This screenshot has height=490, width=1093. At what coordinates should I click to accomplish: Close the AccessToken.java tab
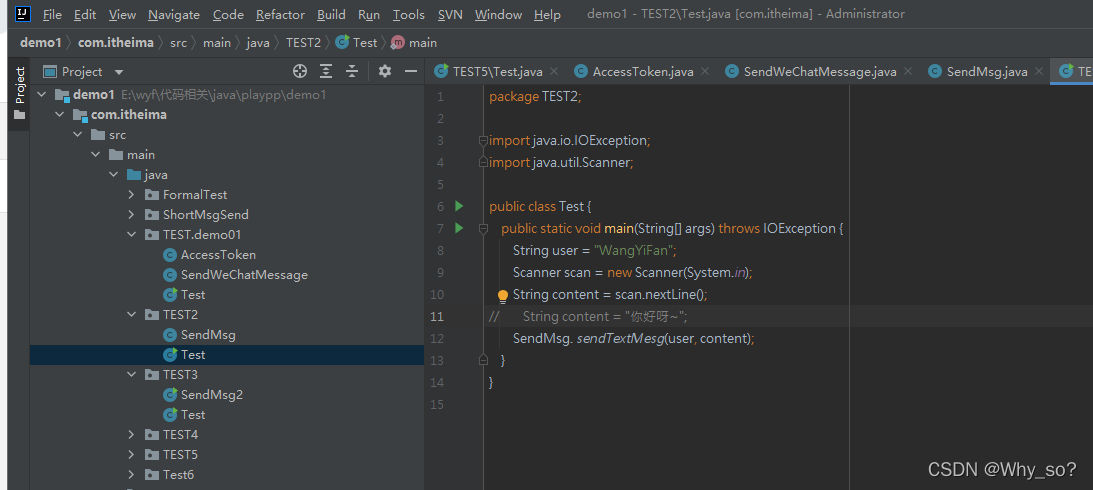click(x=705, y=71)
